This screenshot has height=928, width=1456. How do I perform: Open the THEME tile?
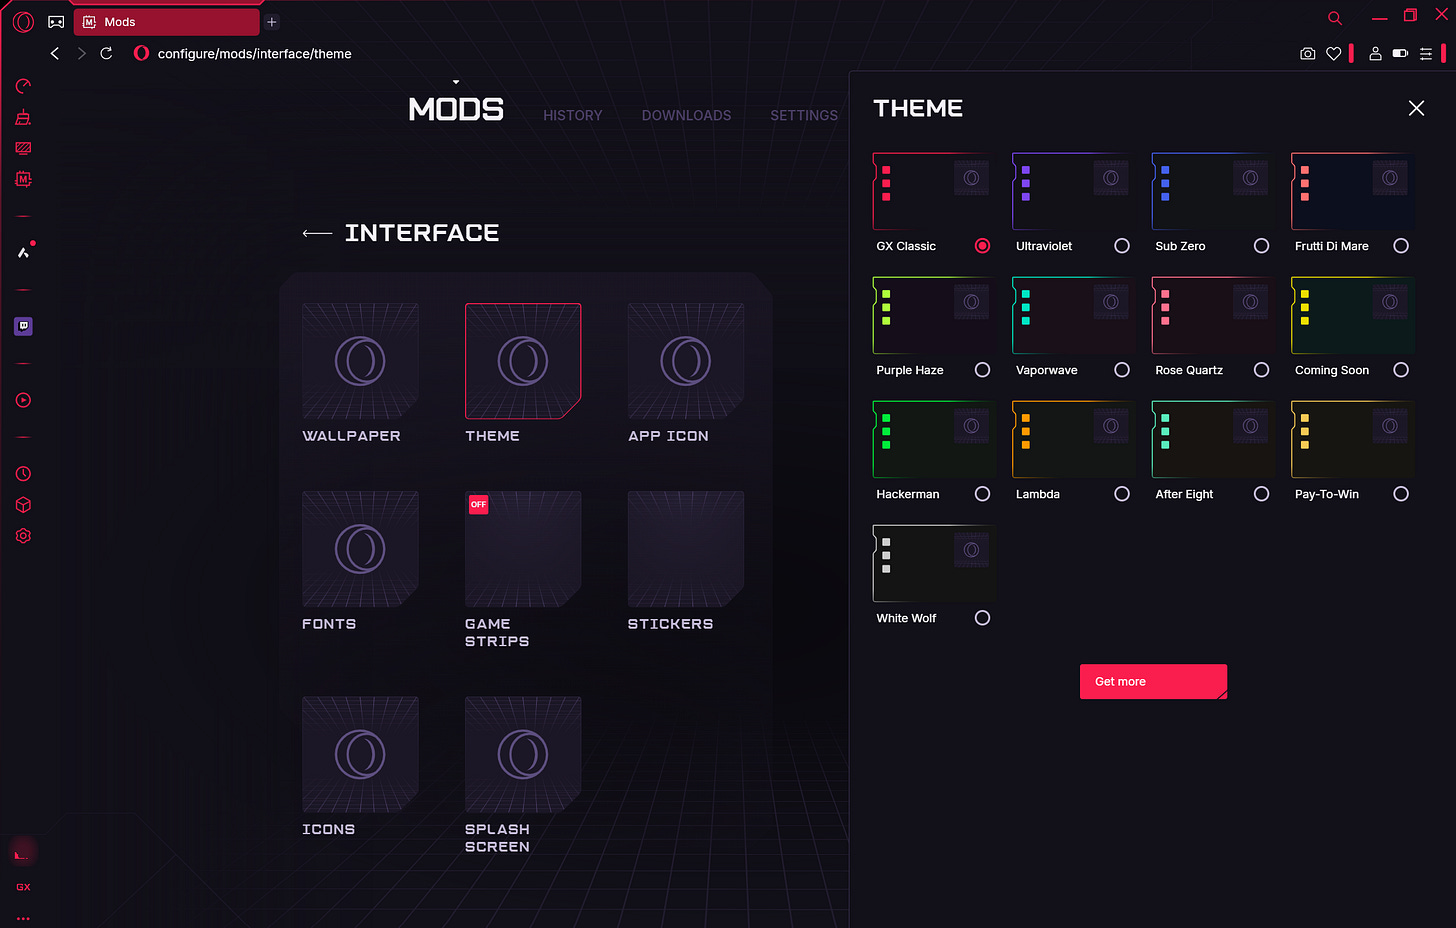pos(523,361)
